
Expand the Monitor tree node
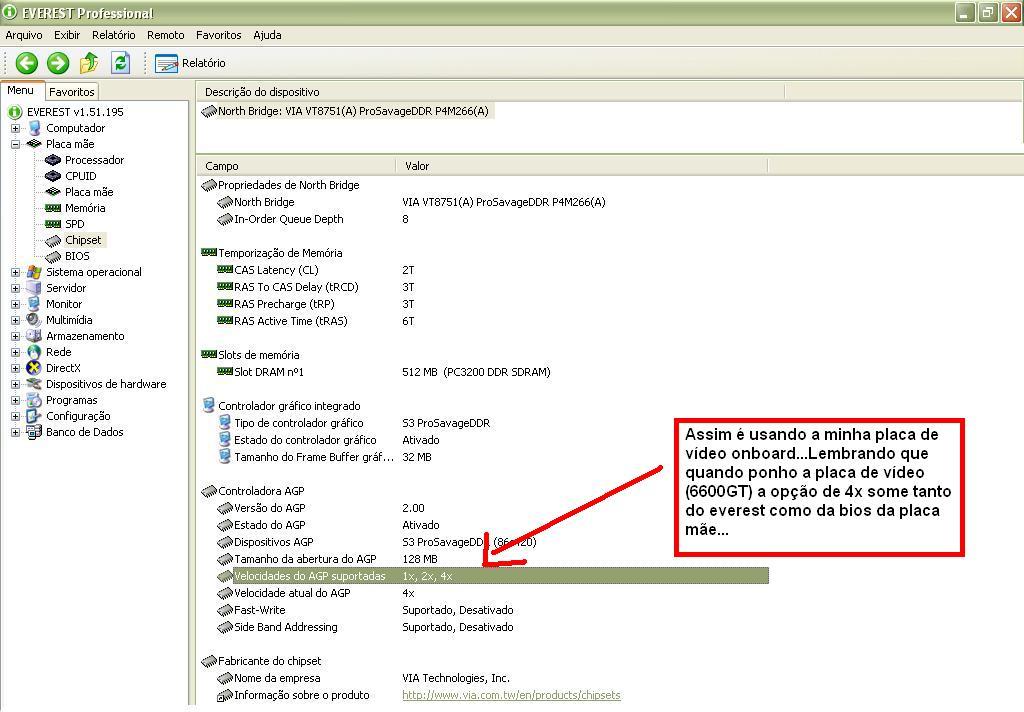[15, 304]
